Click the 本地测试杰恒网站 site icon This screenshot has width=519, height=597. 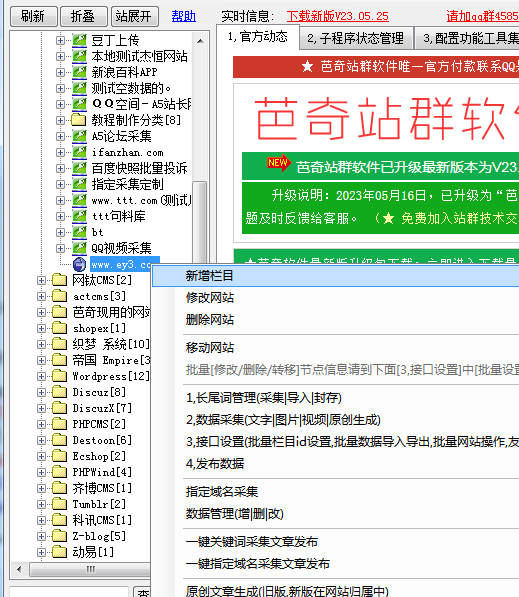click(79, 56)
